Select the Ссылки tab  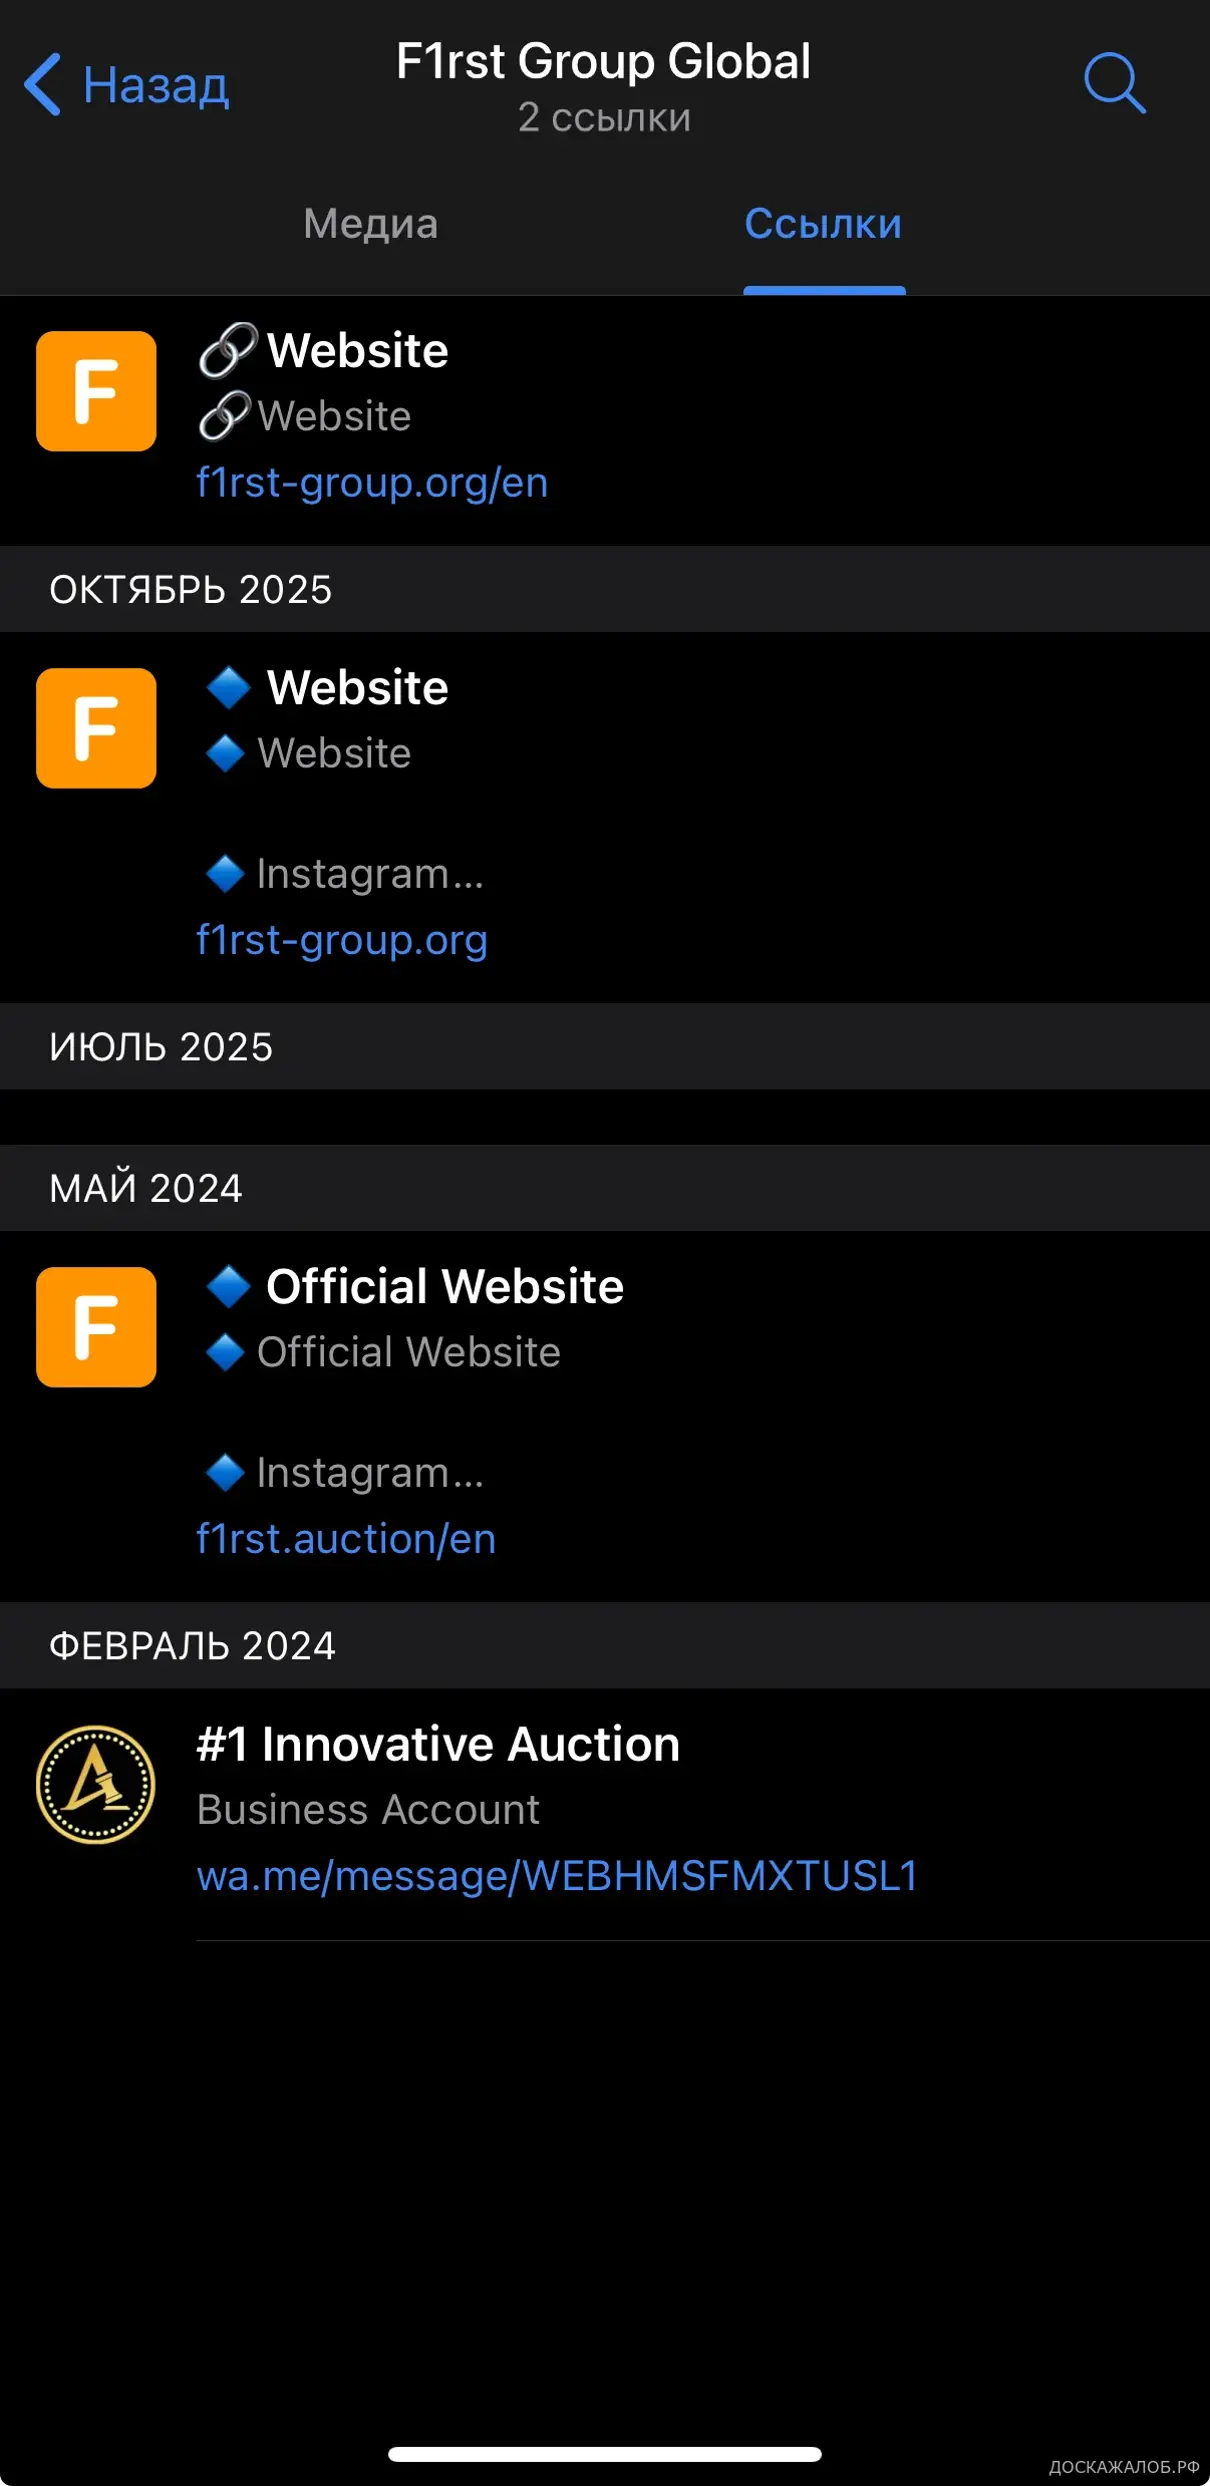point(823,224)
